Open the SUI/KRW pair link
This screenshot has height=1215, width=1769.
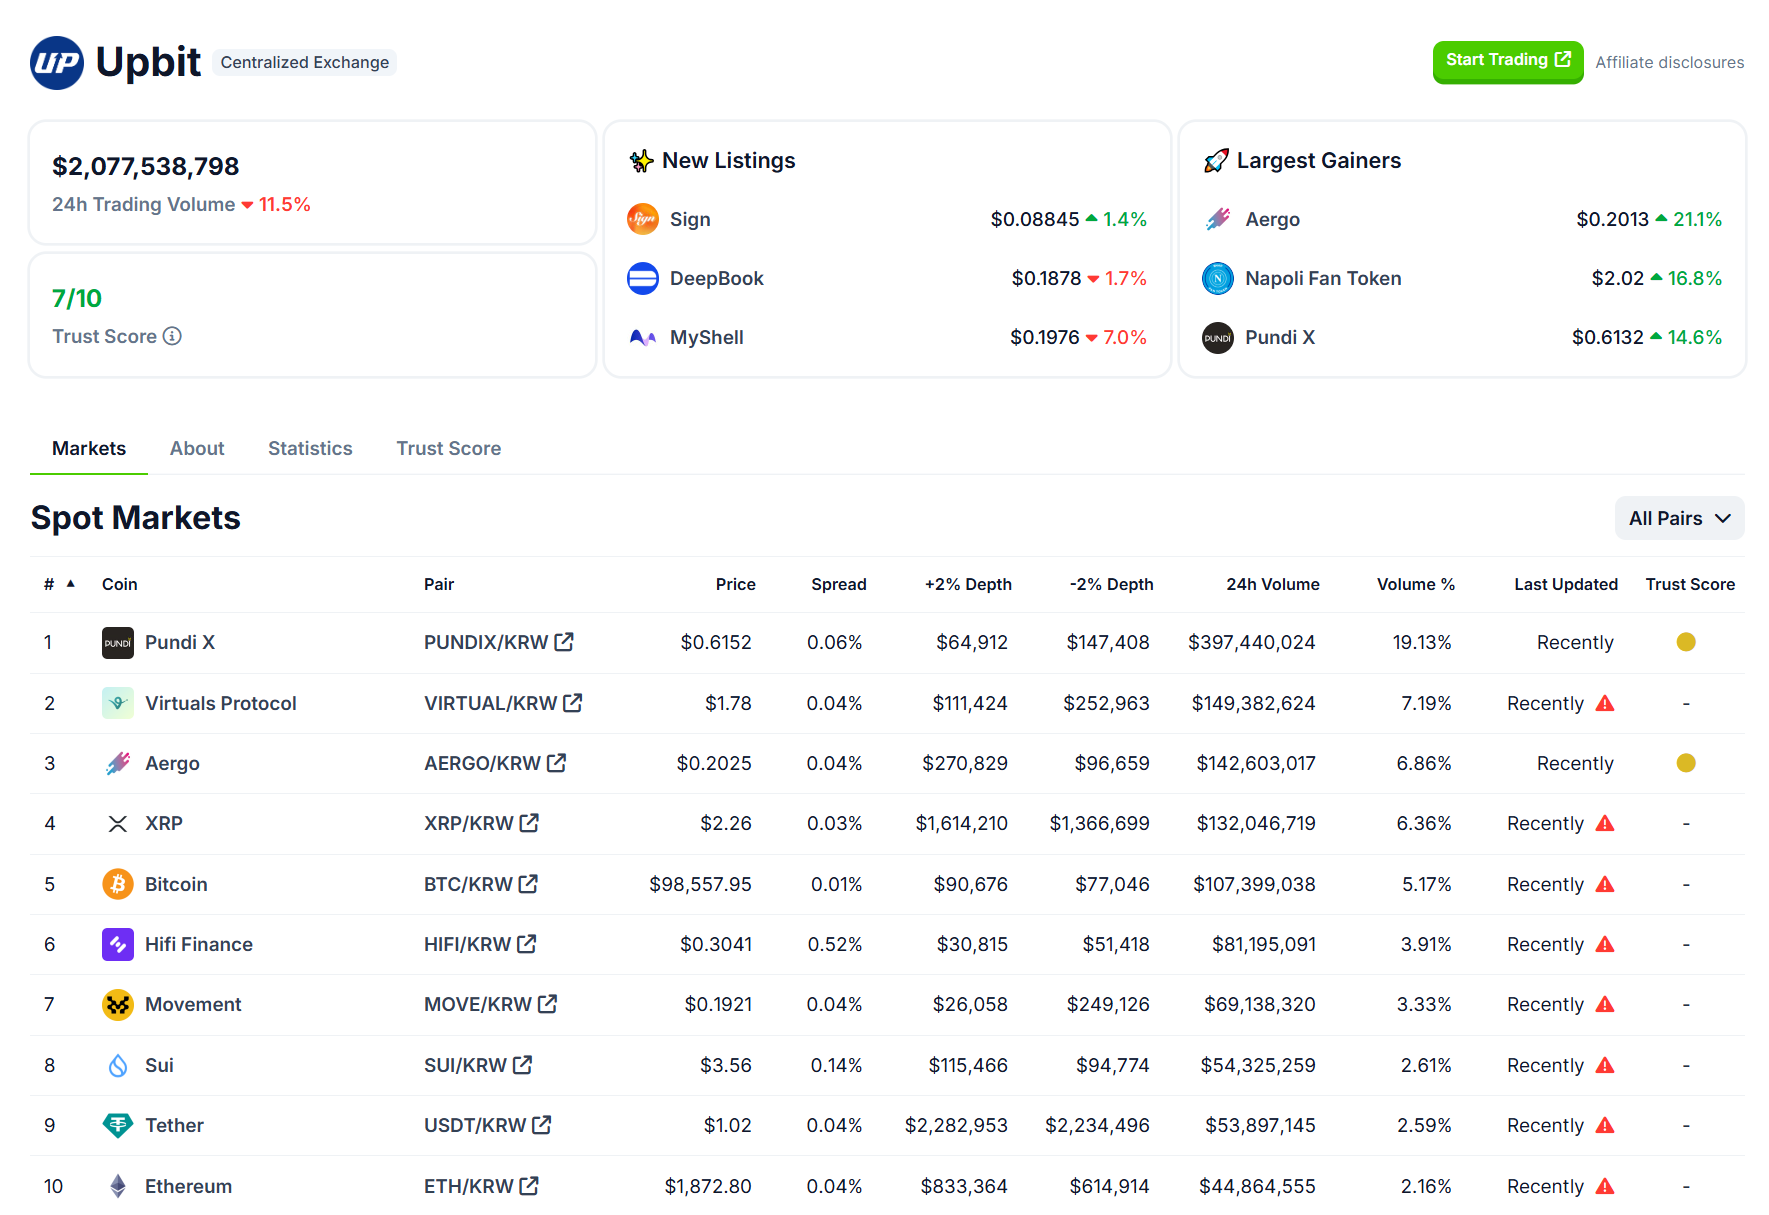coord(478,1065)
